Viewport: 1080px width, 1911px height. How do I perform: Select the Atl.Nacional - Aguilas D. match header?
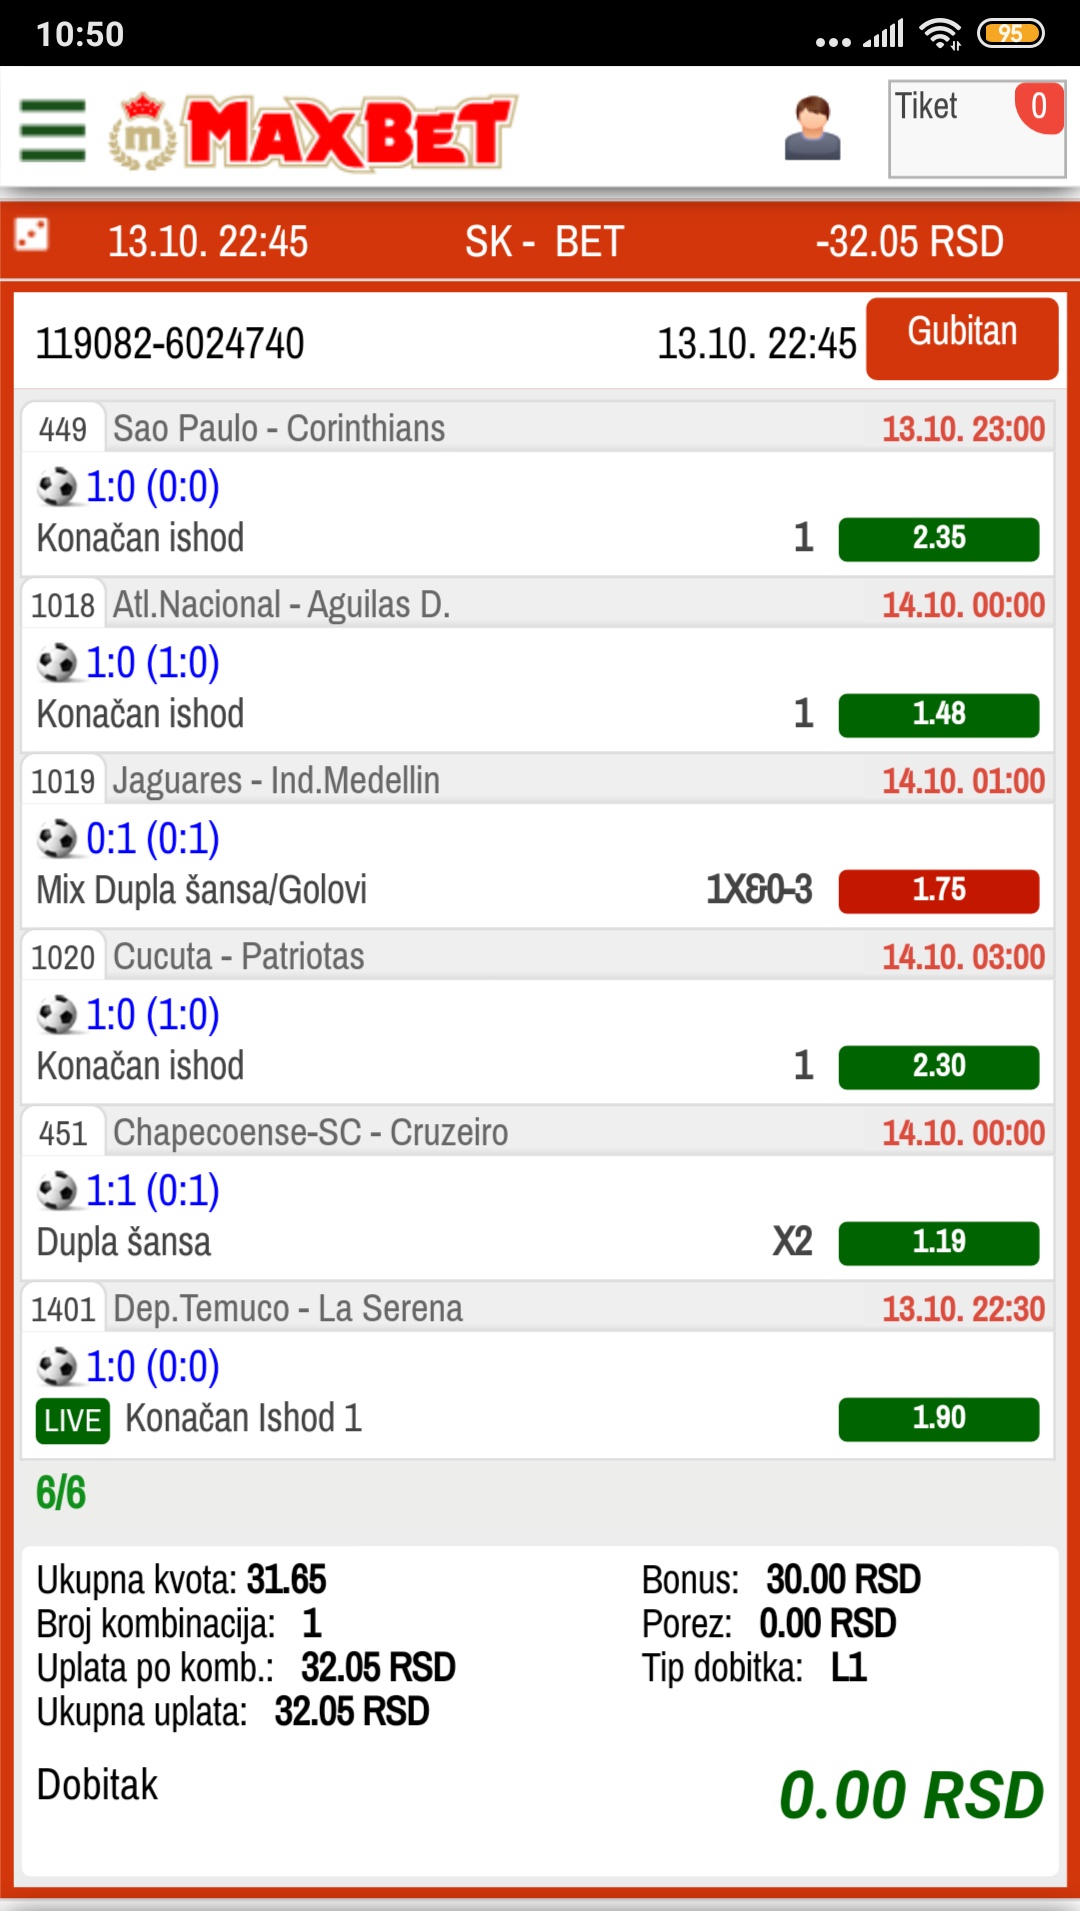tap(538, 605)
